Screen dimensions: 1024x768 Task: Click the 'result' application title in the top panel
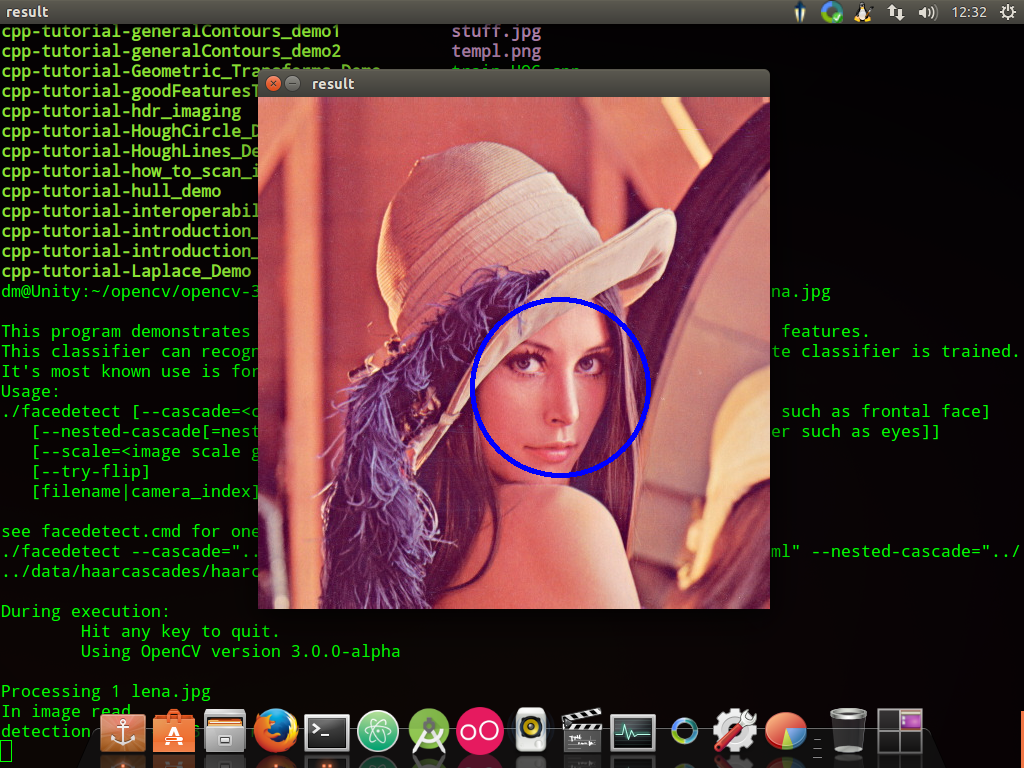coord(27,12)
